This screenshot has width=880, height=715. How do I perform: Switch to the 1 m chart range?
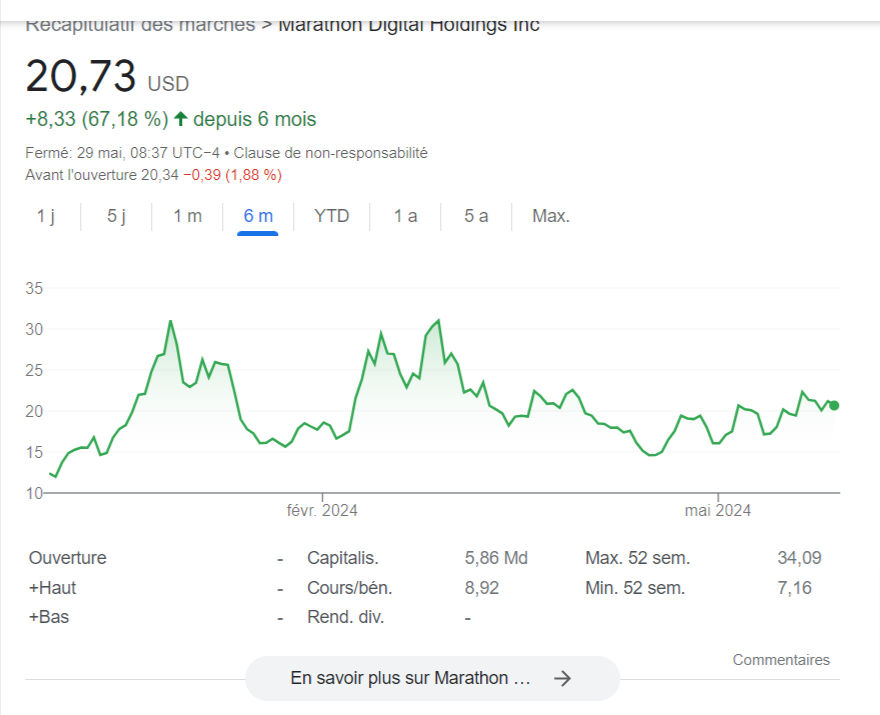click(x=187, y=216)
